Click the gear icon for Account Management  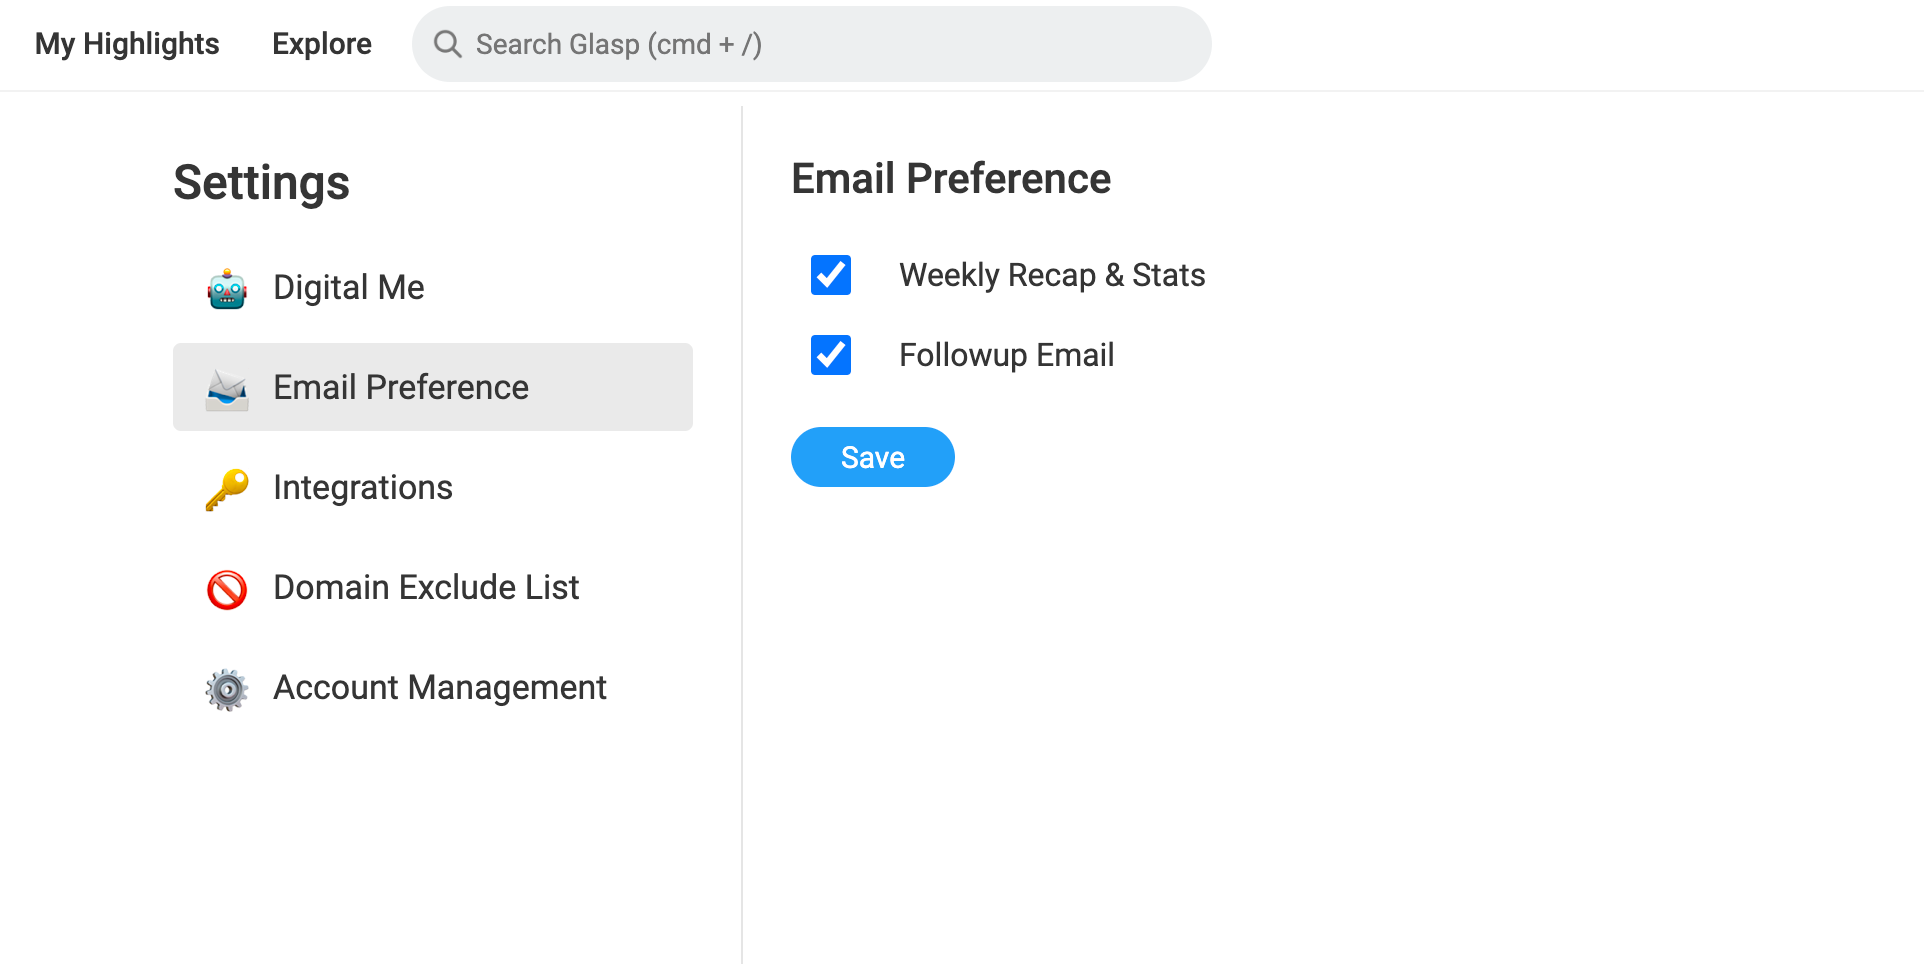(x=227, y=689)
